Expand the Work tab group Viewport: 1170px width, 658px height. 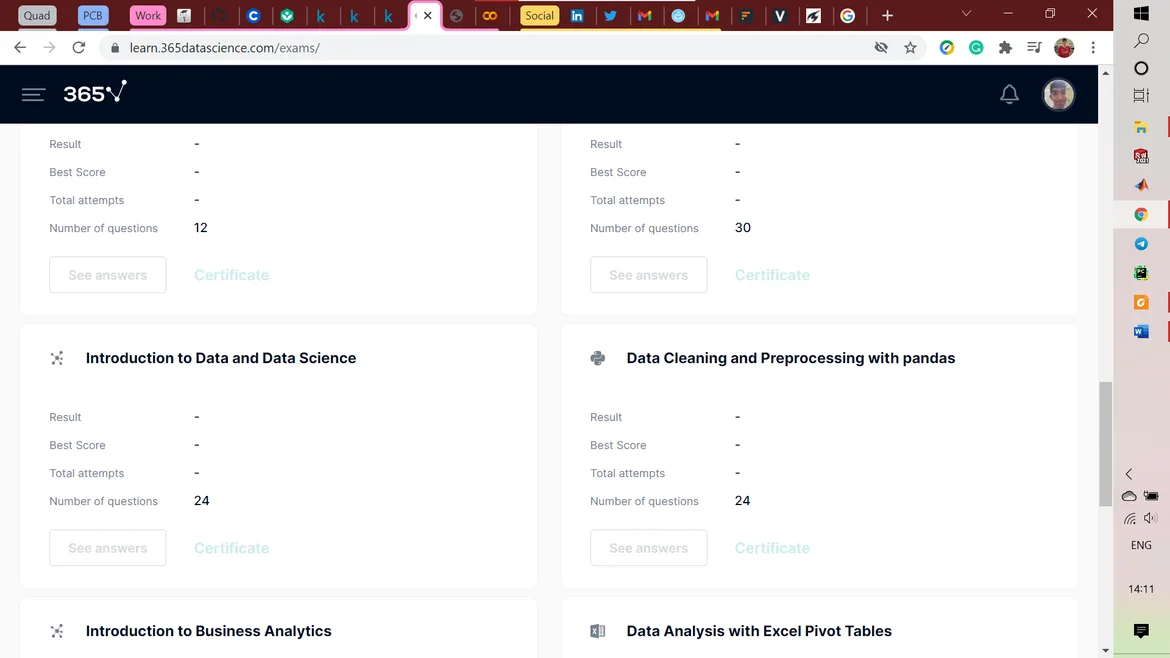point(148,16)
